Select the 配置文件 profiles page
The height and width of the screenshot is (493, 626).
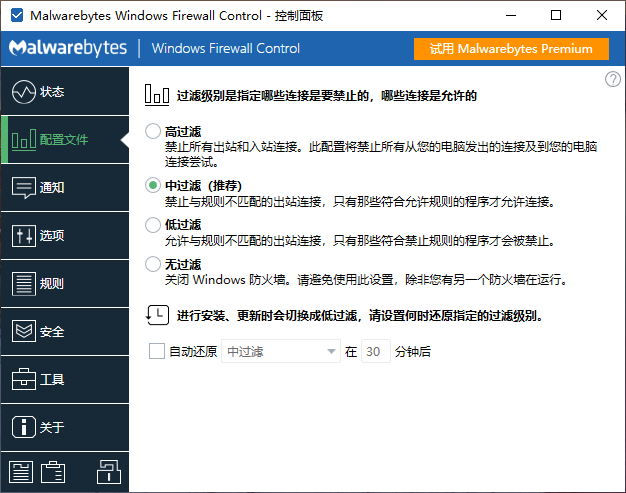pyautogui.click(x=65, y=140)
